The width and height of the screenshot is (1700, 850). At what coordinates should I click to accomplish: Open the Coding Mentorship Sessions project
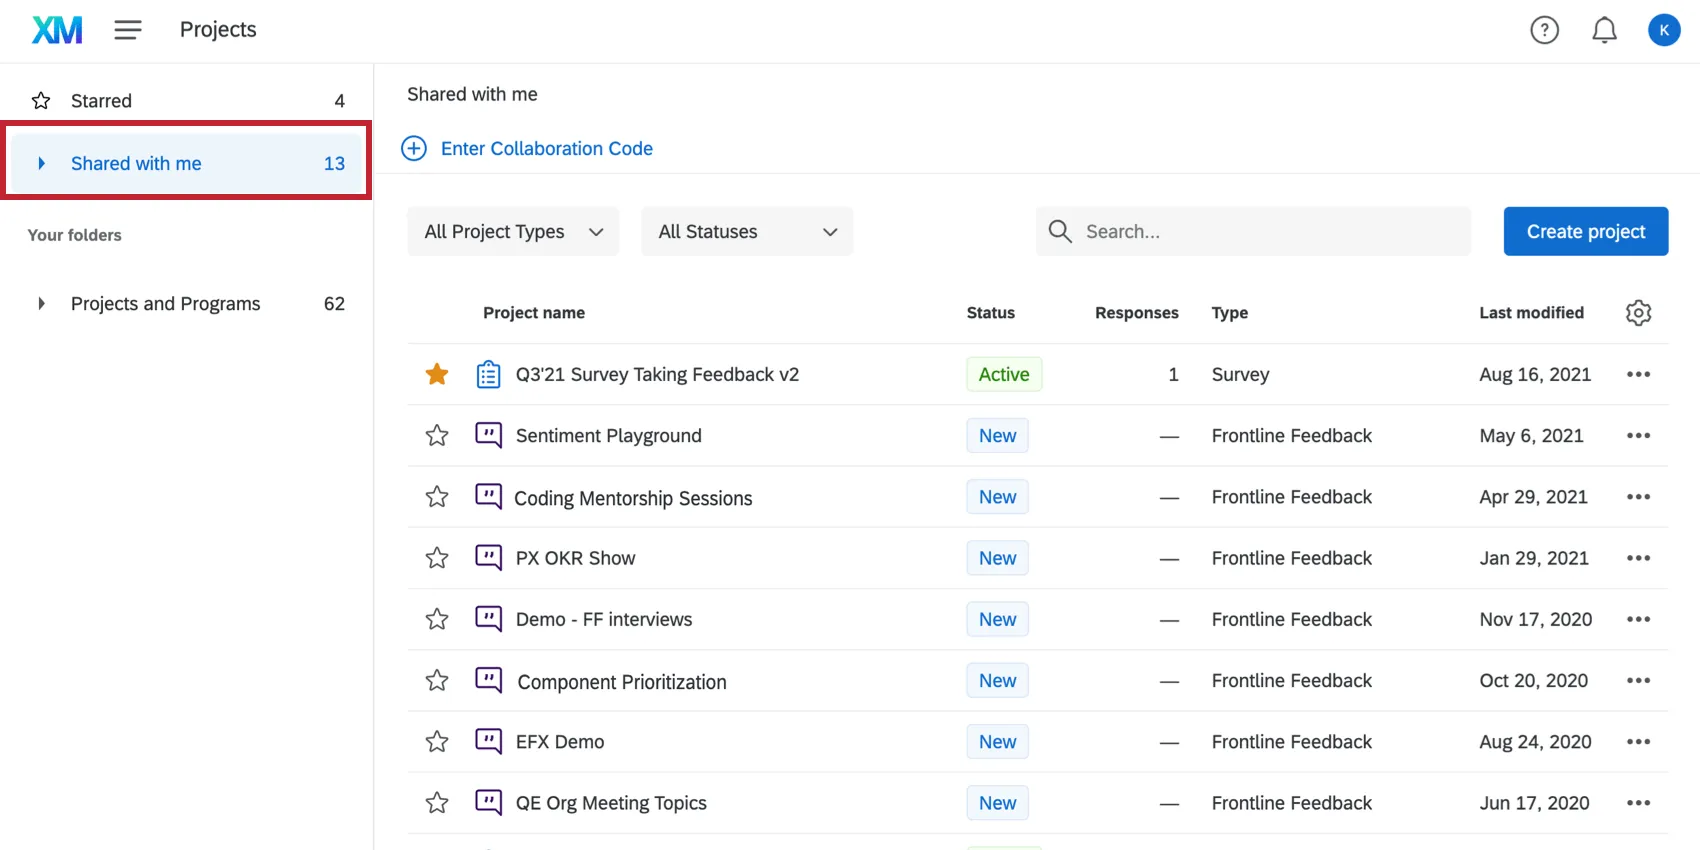point(633,498)
